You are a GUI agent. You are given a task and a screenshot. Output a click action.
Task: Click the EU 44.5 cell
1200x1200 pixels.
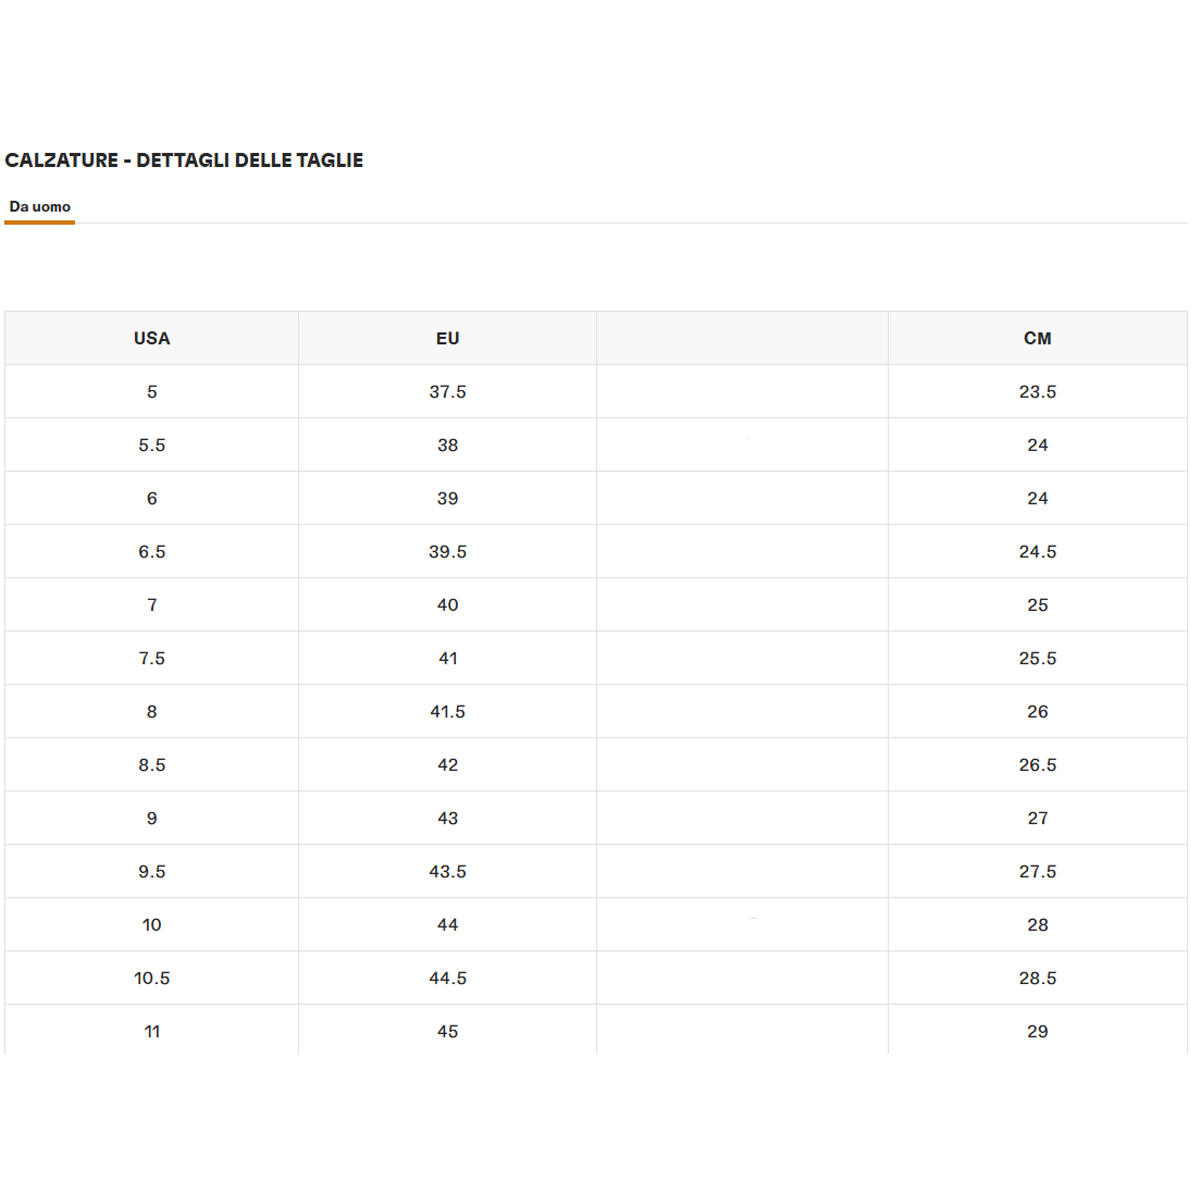tap(447, 978)
